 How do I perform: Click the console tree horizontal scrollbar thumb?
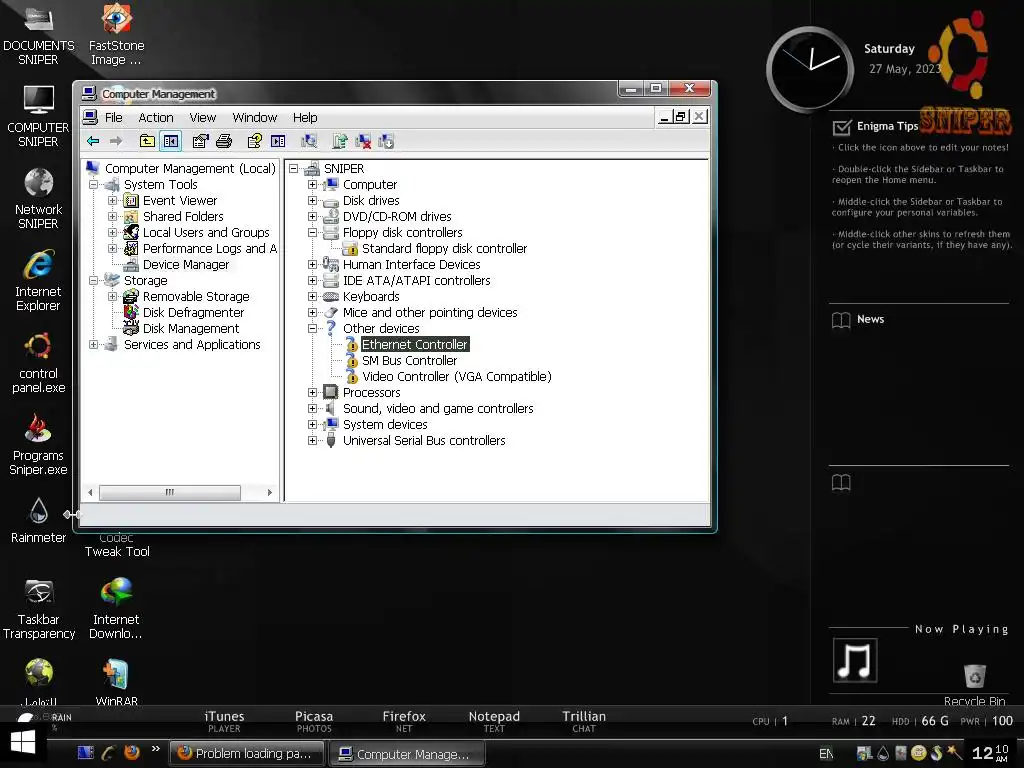170,492
